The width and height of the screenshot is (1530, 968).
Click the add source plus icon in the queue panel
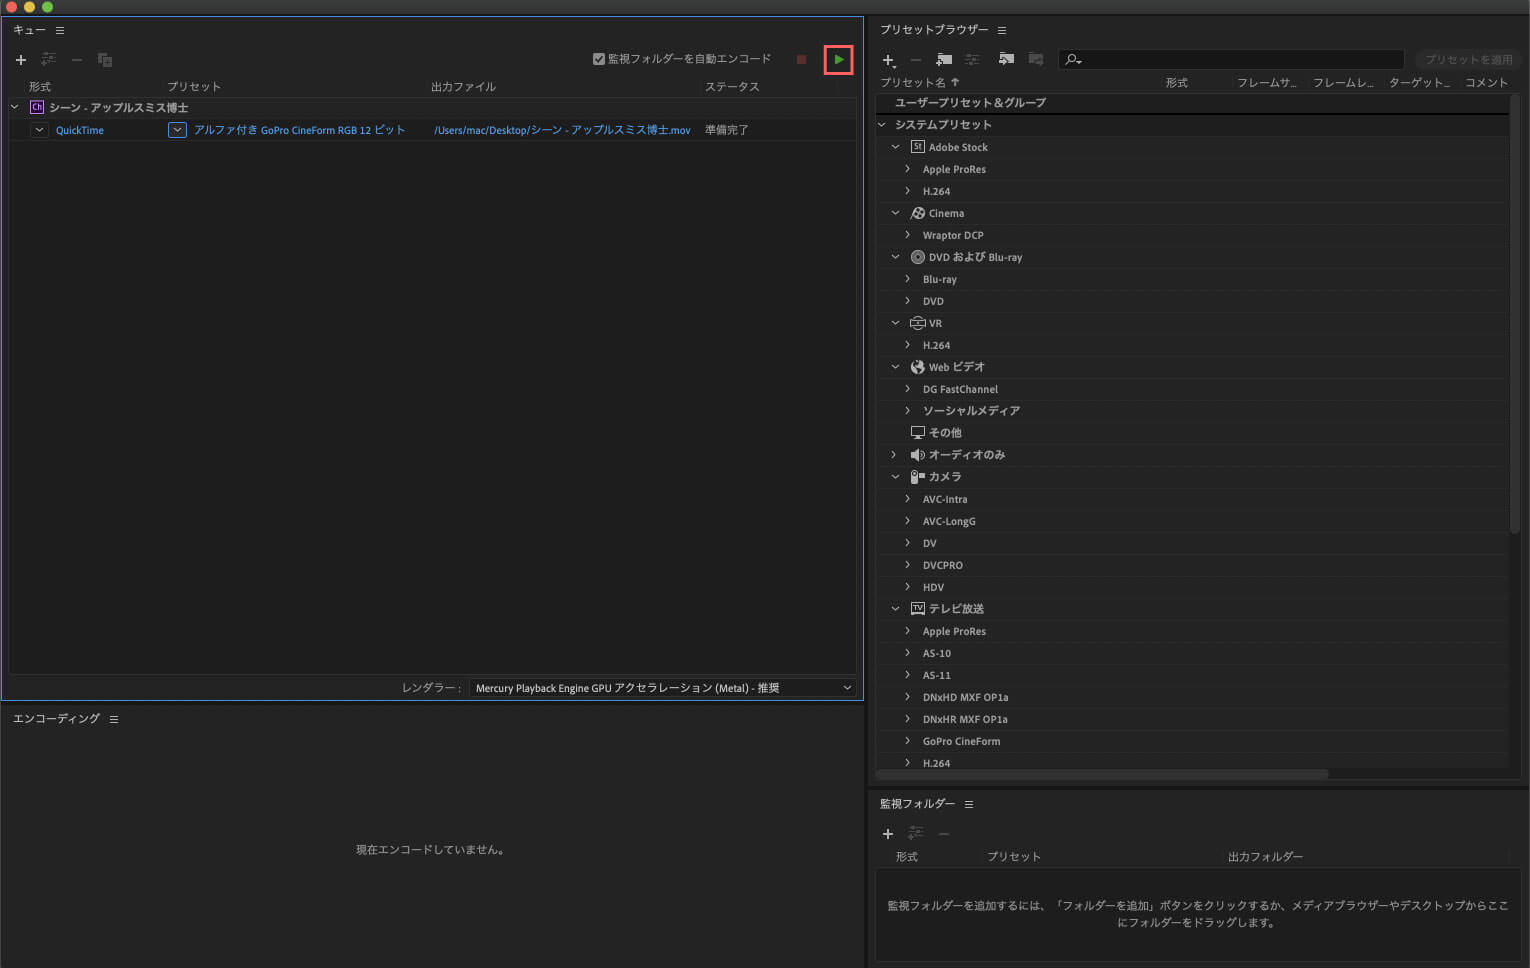[21, 60]
